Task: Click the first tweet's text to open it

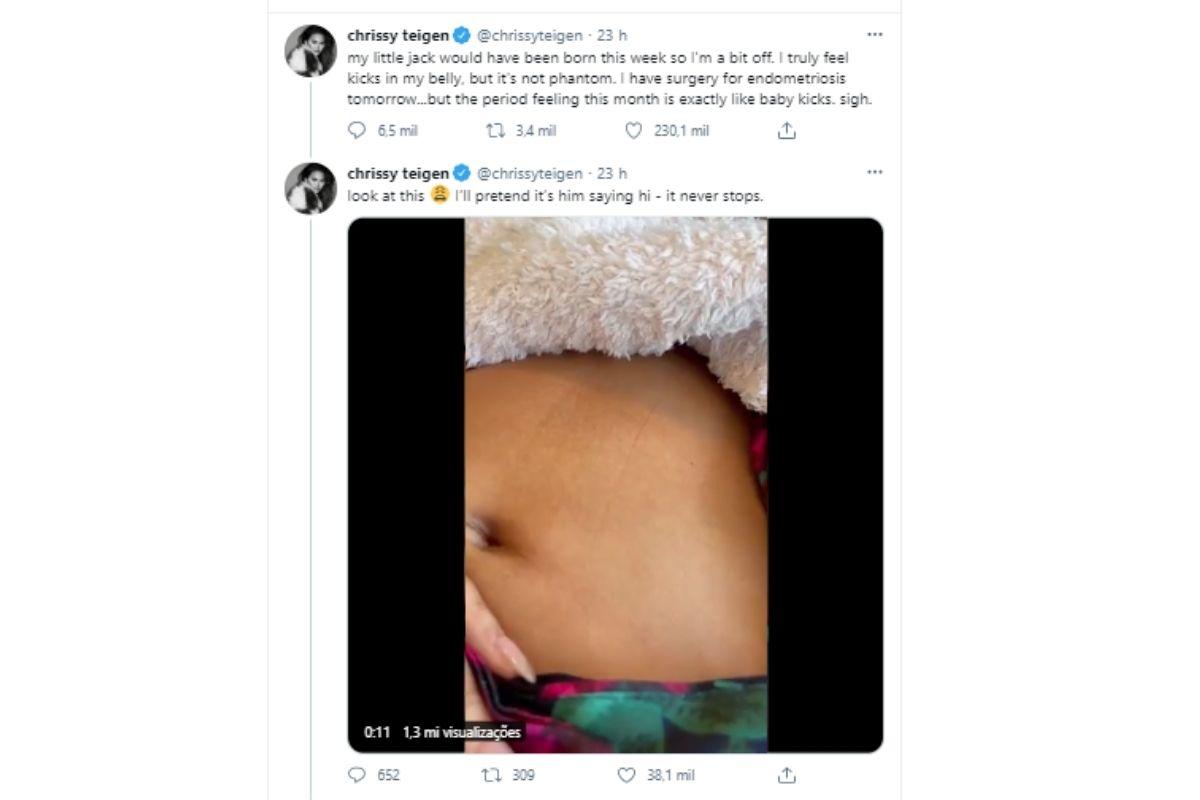Action: pos(600,78)
